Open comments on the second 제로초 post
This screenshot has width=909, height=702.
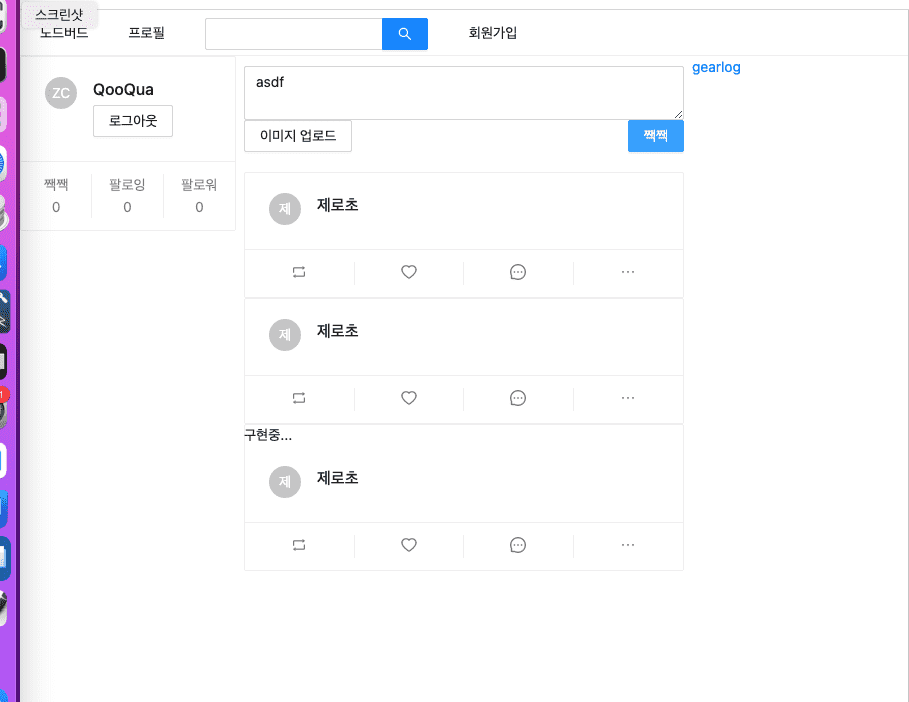(x=518, y=398)
